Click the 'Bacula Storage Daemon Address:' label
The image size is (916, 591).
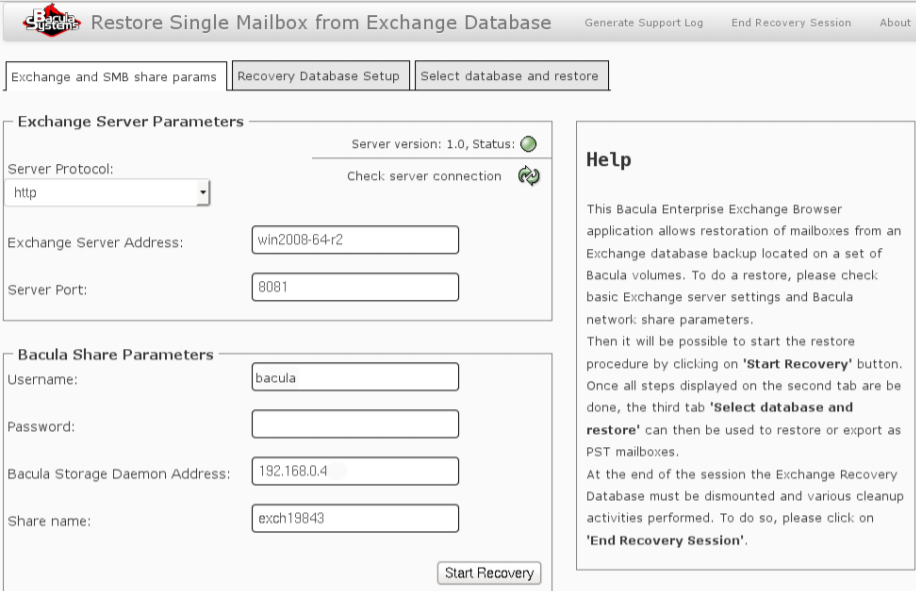tap(119, 474)
